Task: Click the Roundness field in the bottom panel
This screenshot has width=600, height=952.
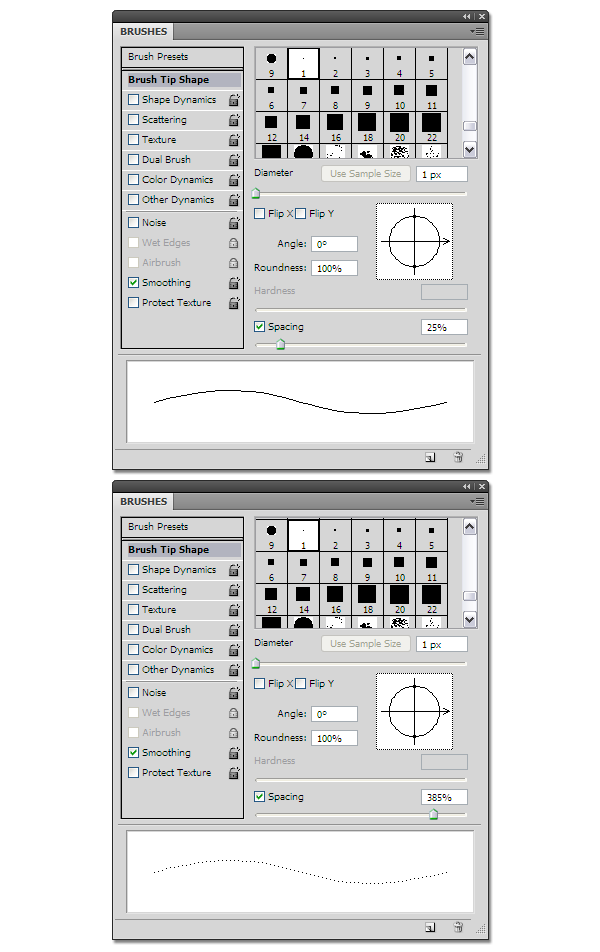Action: (335, 738)
